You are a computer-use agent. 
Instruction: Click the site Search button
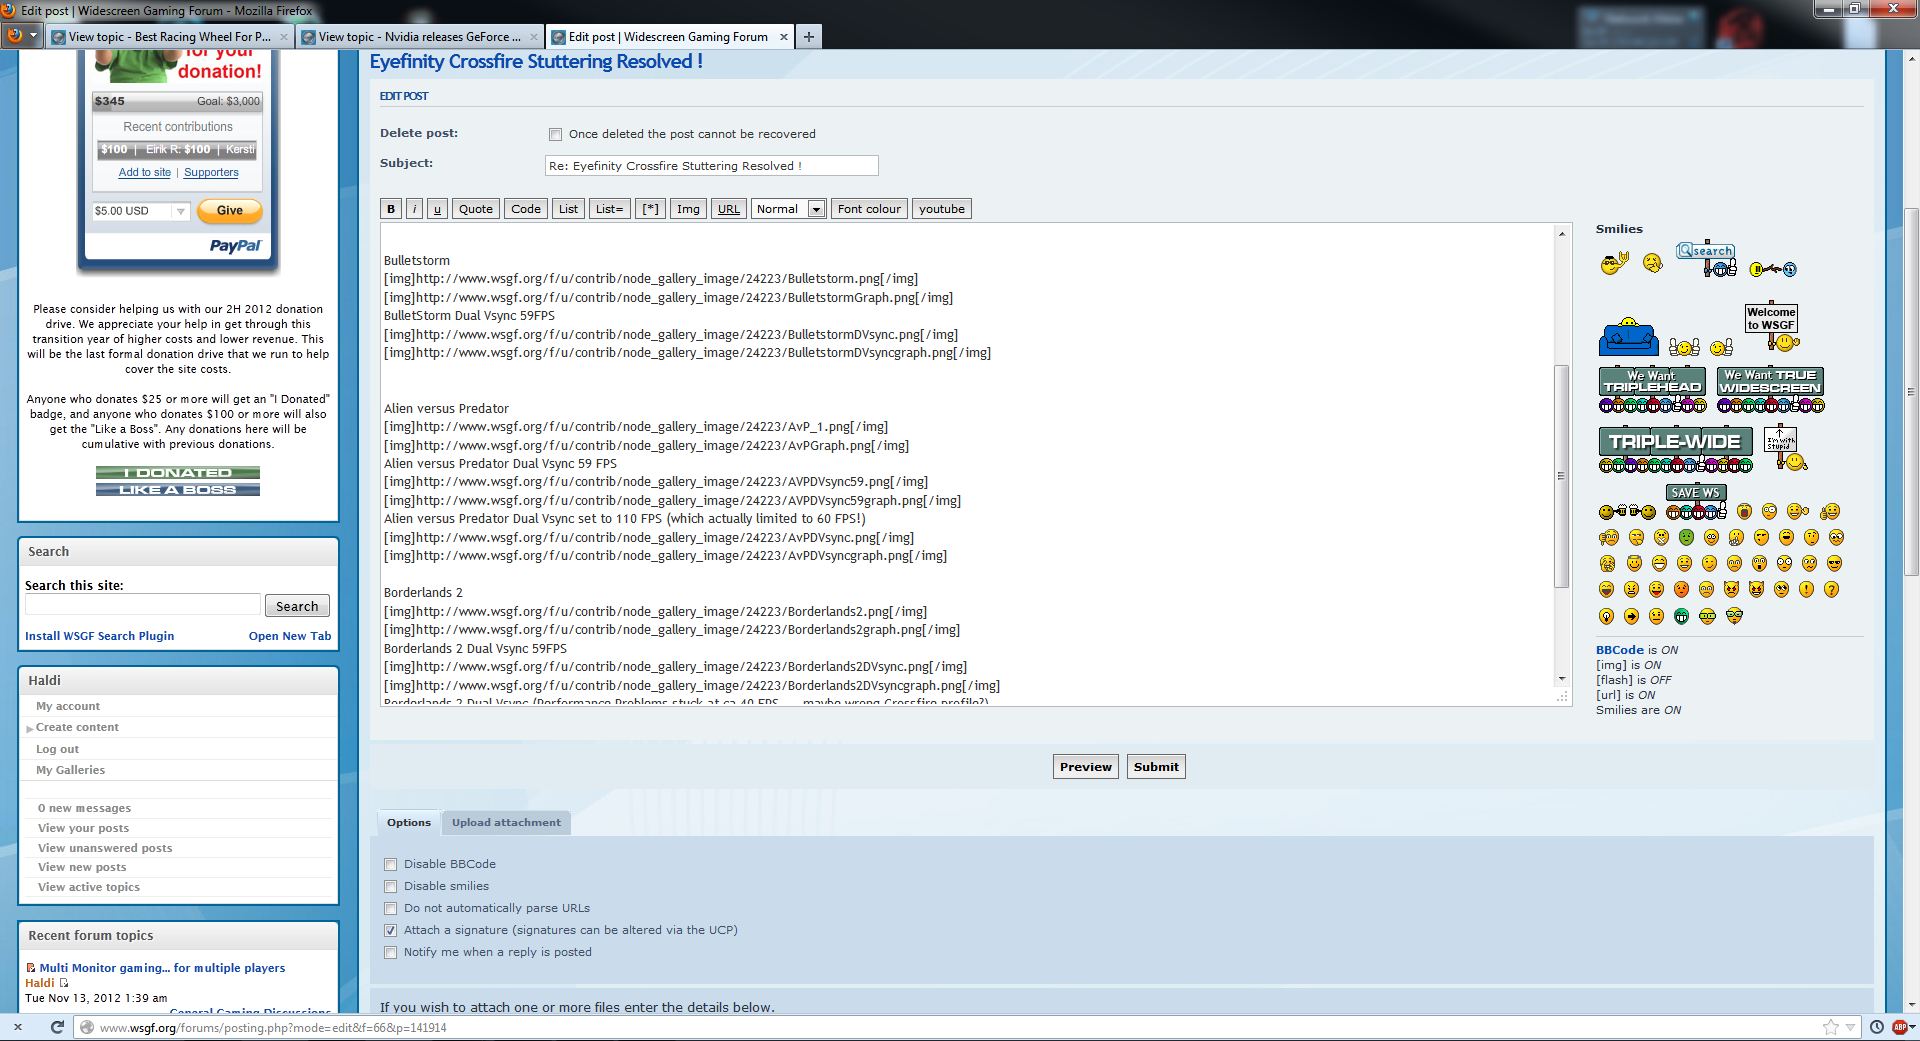tap(297, 606)
